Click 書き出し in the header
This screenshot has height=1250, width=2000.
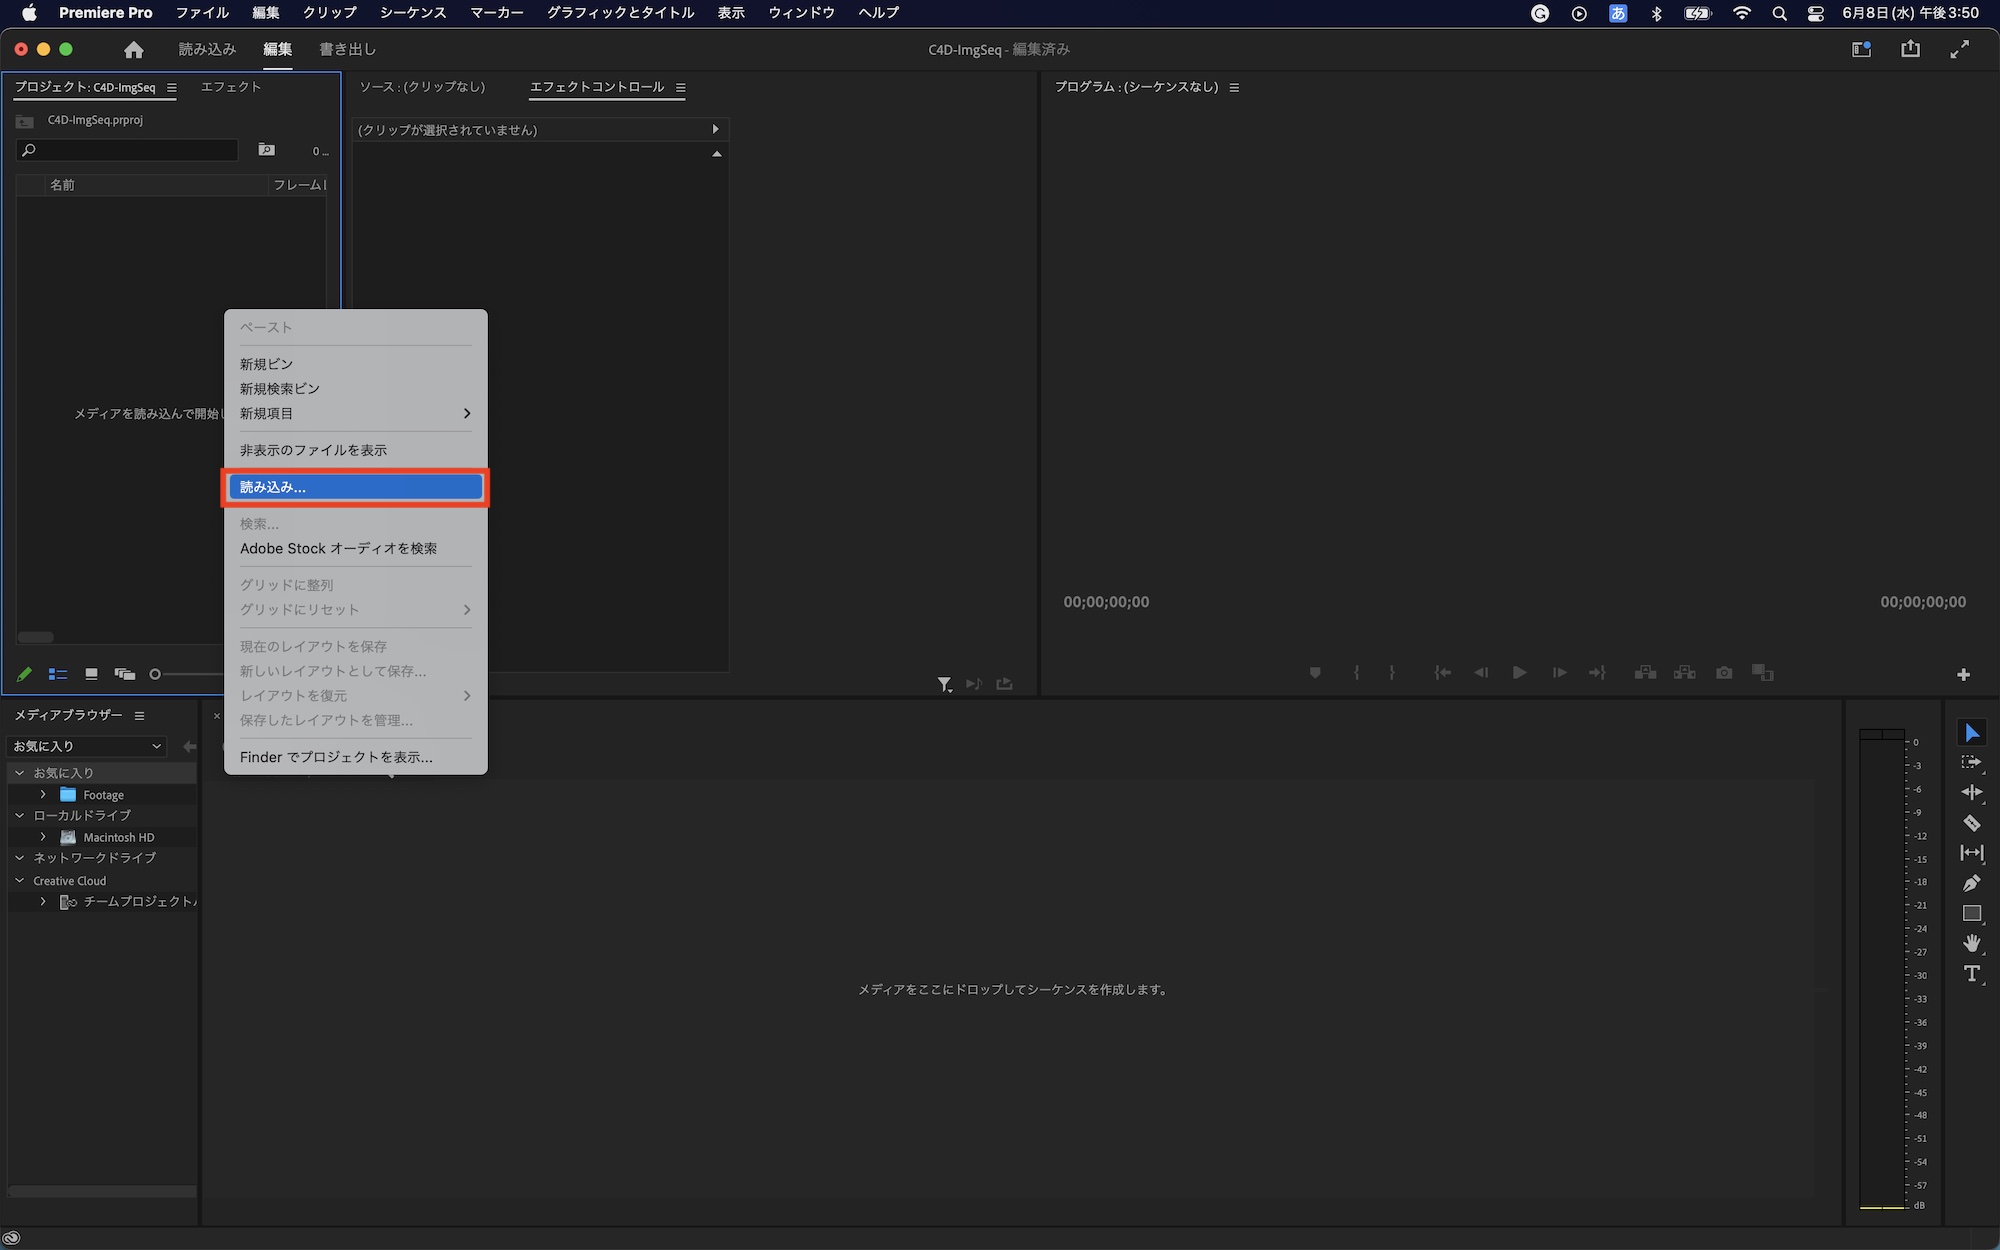click(347, 49)
